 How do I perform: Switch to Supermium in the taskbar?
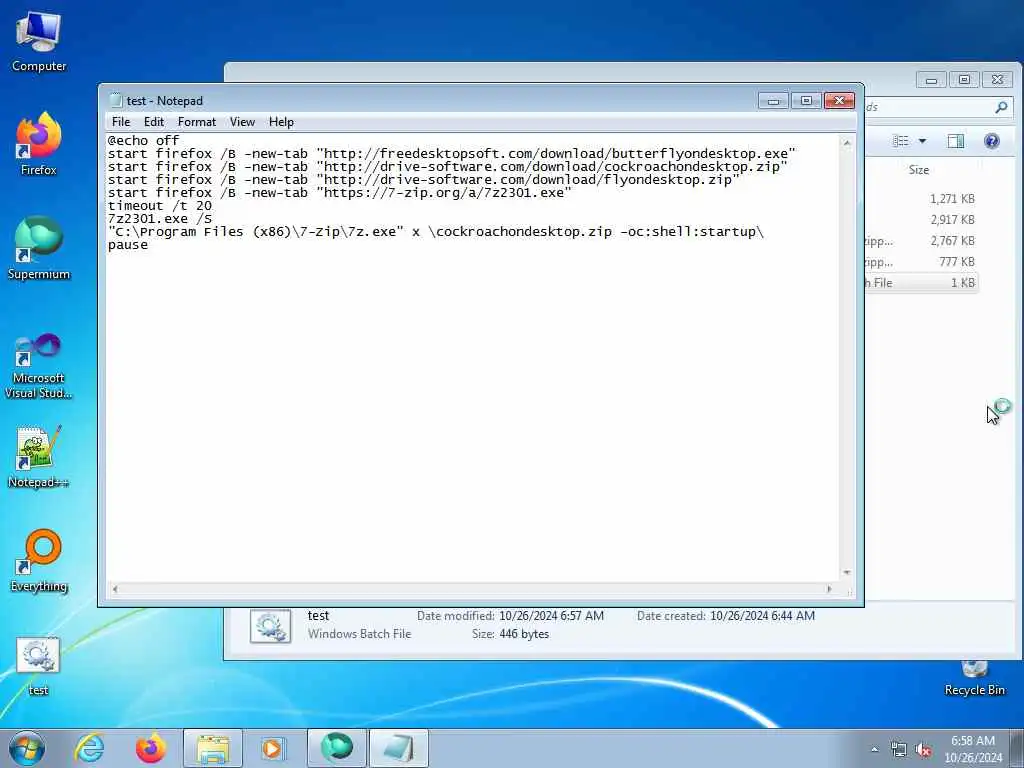(336, 748)
